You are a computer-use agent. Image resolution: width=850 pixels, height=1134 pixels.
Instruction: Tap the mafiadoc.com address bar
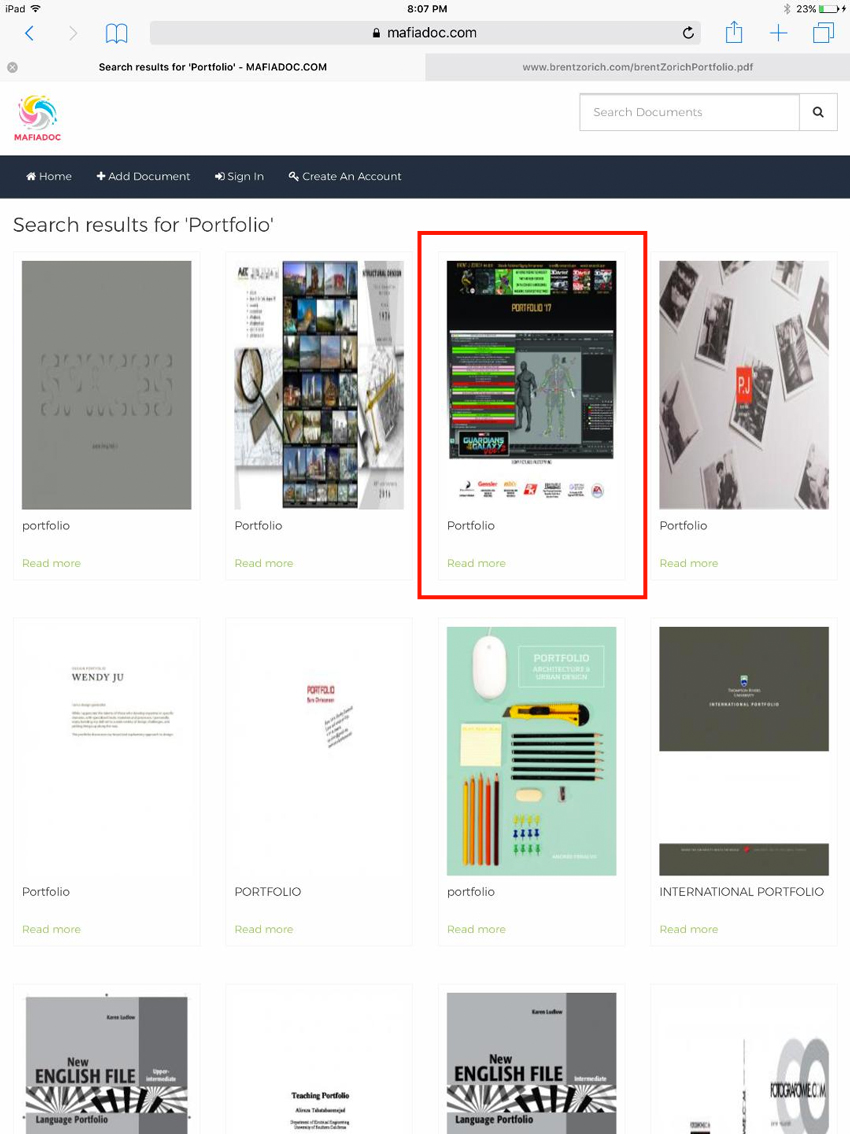[x=425, y=33]
